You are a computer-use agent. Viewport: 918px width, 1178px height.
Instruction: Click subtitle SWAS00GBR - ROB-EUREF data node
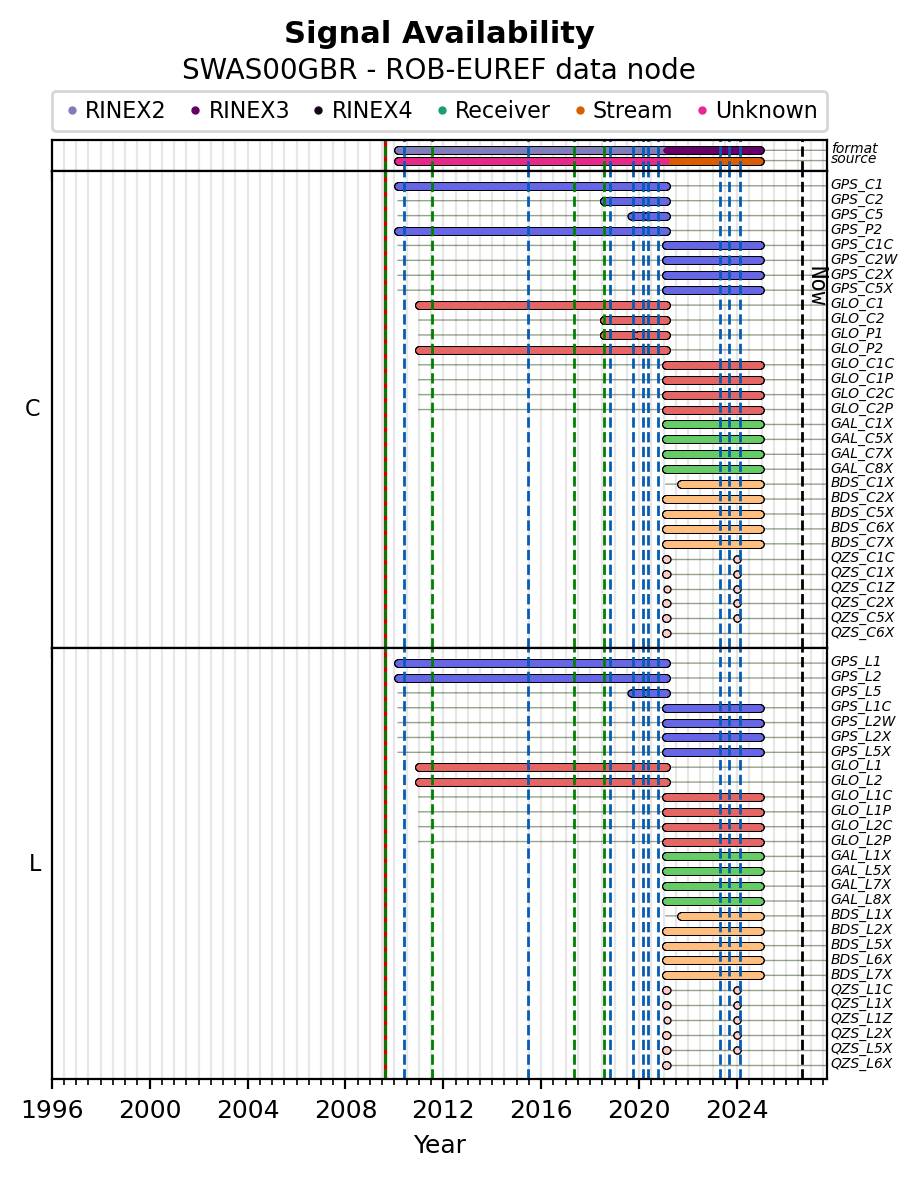439,69
